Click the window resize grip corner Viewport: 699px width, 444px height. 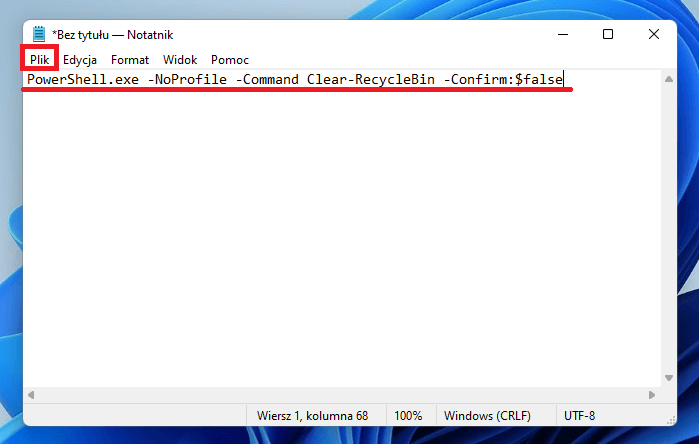pos(670,420)
